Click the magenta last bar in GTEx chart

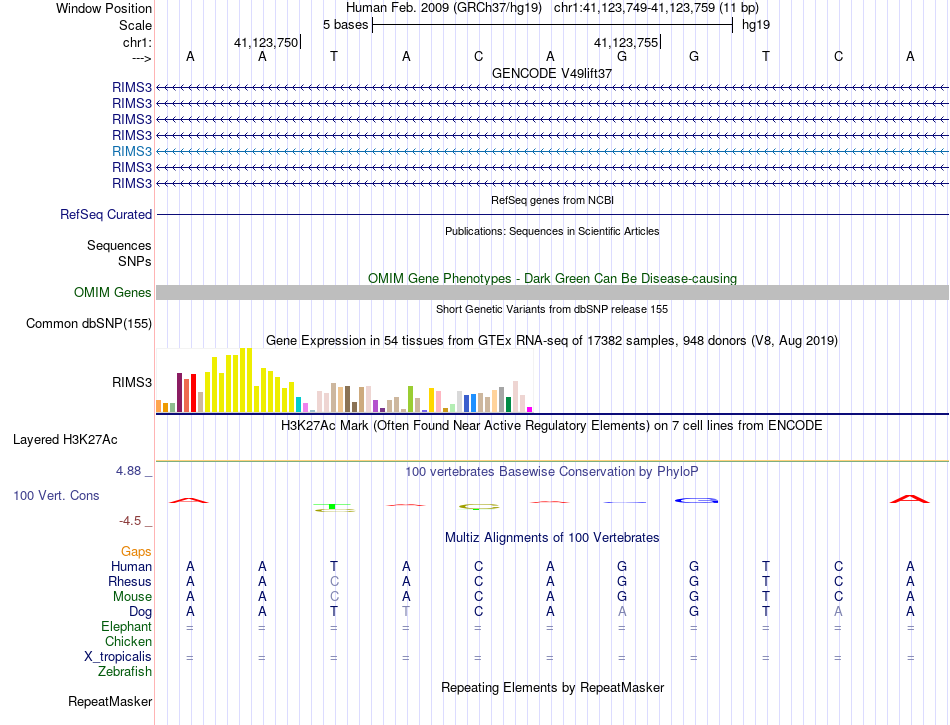coord(530,409)
